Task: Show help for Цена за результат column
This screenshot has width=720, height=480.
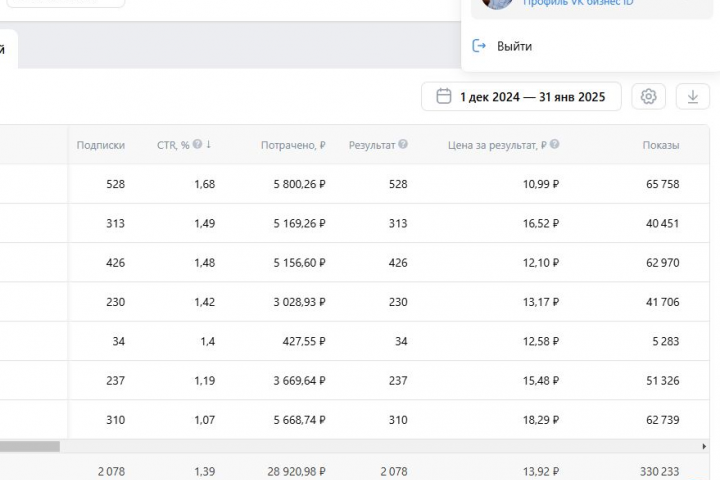Action: 554,144
